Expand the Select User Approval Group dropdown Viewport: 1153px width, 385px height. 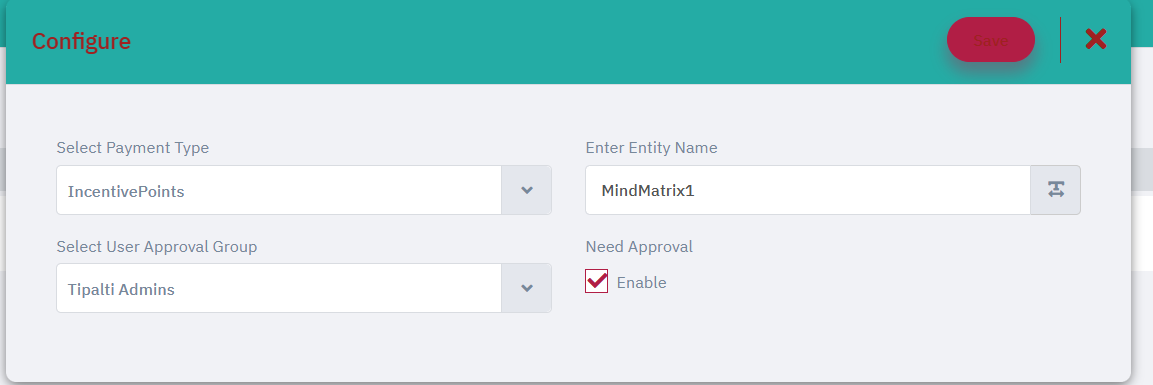tap(304, 288)
